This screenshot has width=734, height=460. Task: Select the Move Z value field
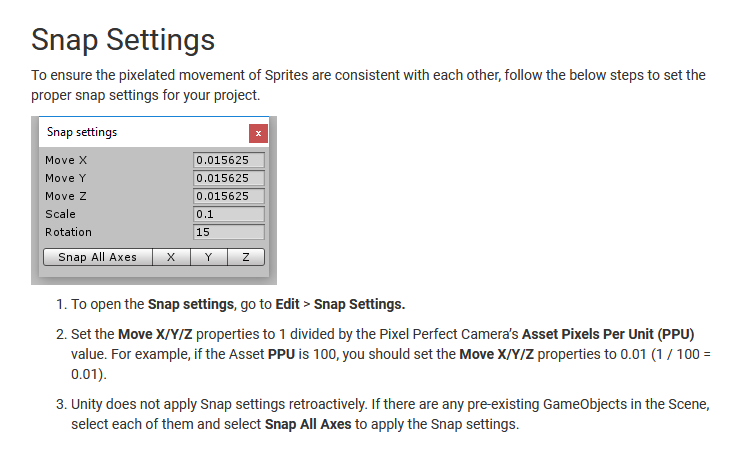(x=228, y=196)
